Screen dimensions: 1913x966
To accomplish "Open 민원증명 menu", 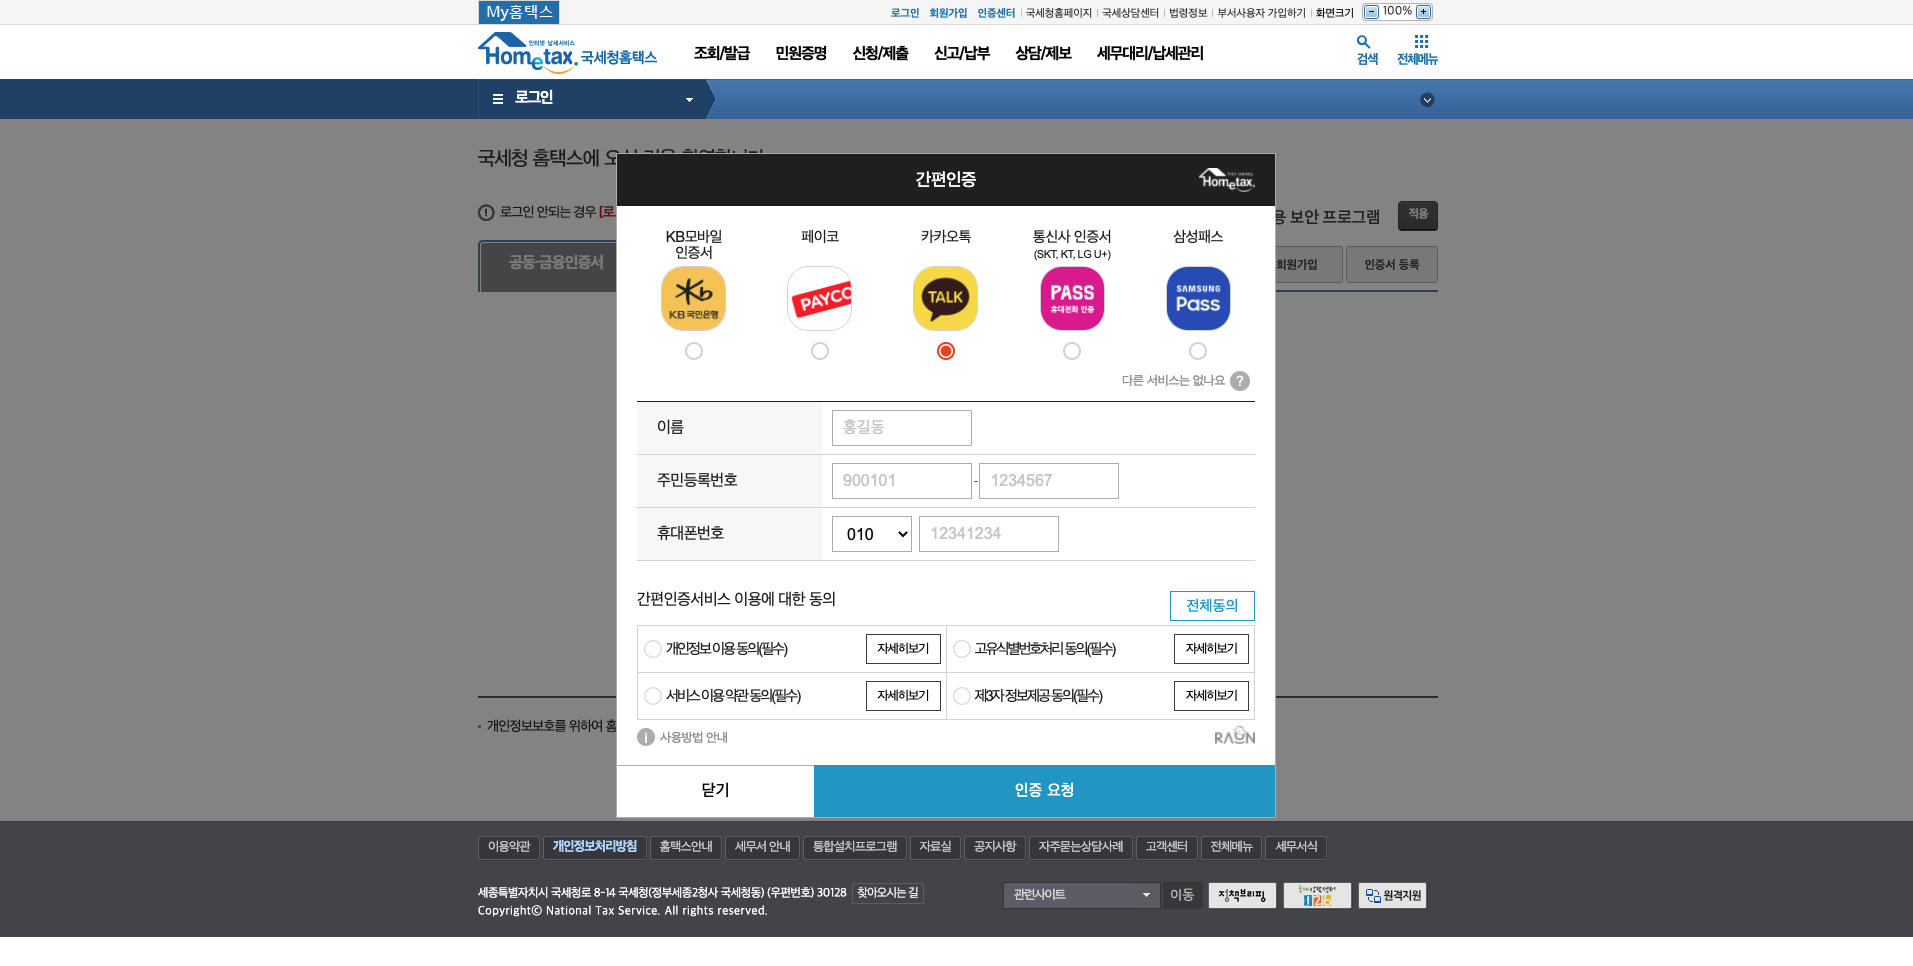I will click(801, 53).
